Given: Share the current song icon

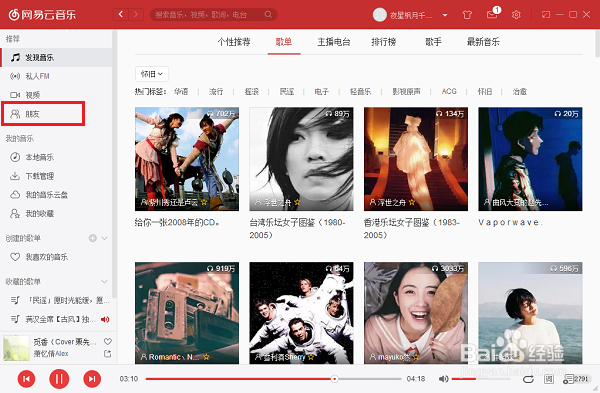Looking at the screenshot, I should [x=108, y=354].
